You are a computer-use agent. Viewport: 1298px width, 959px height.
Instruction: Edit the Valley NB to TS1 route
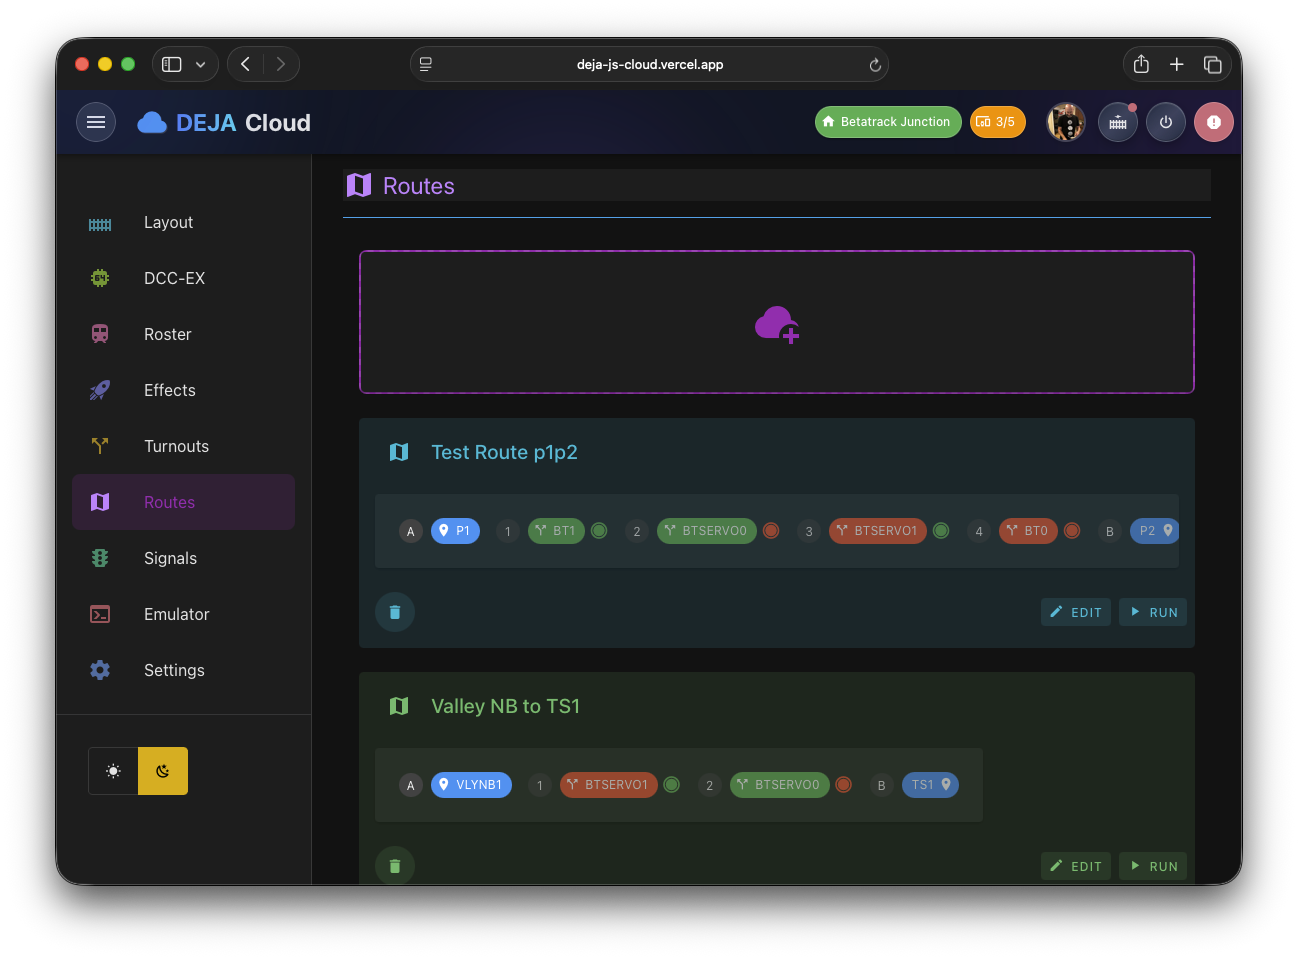(x=1075, y=865)
